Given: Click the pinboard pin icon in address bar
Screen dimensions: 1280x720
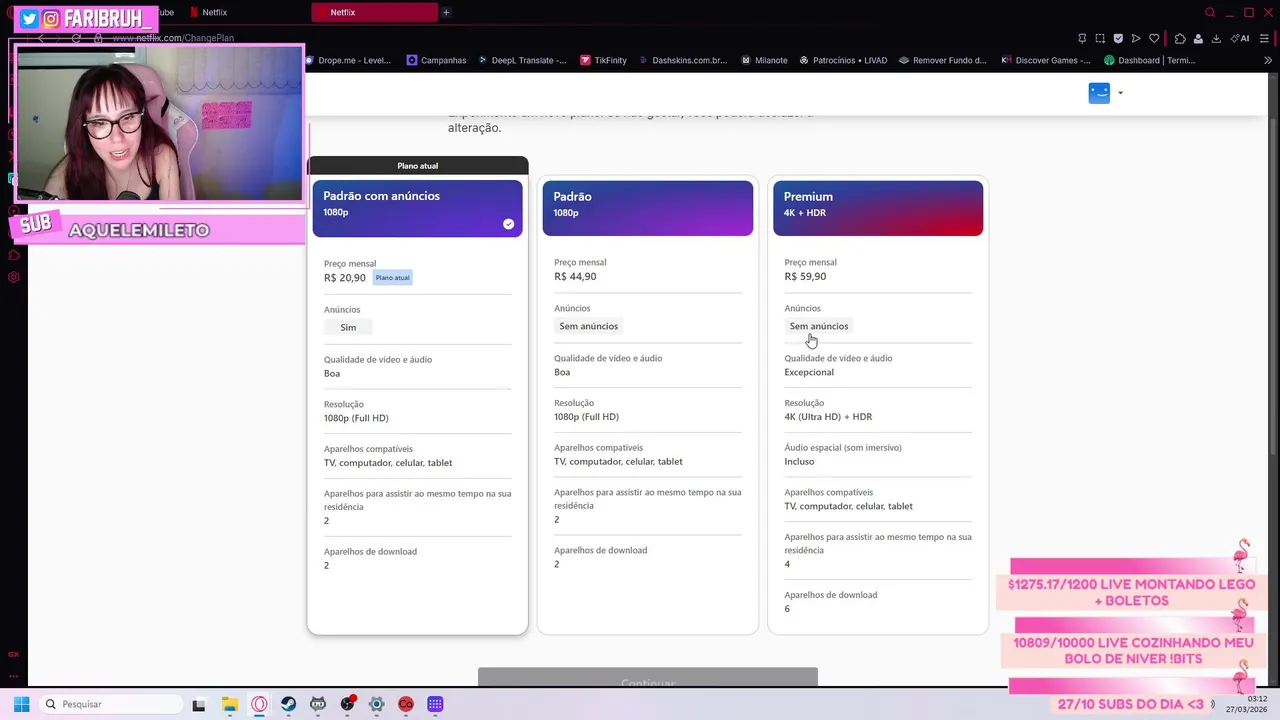Looking at the screenshot, I should coord(1082,38).
